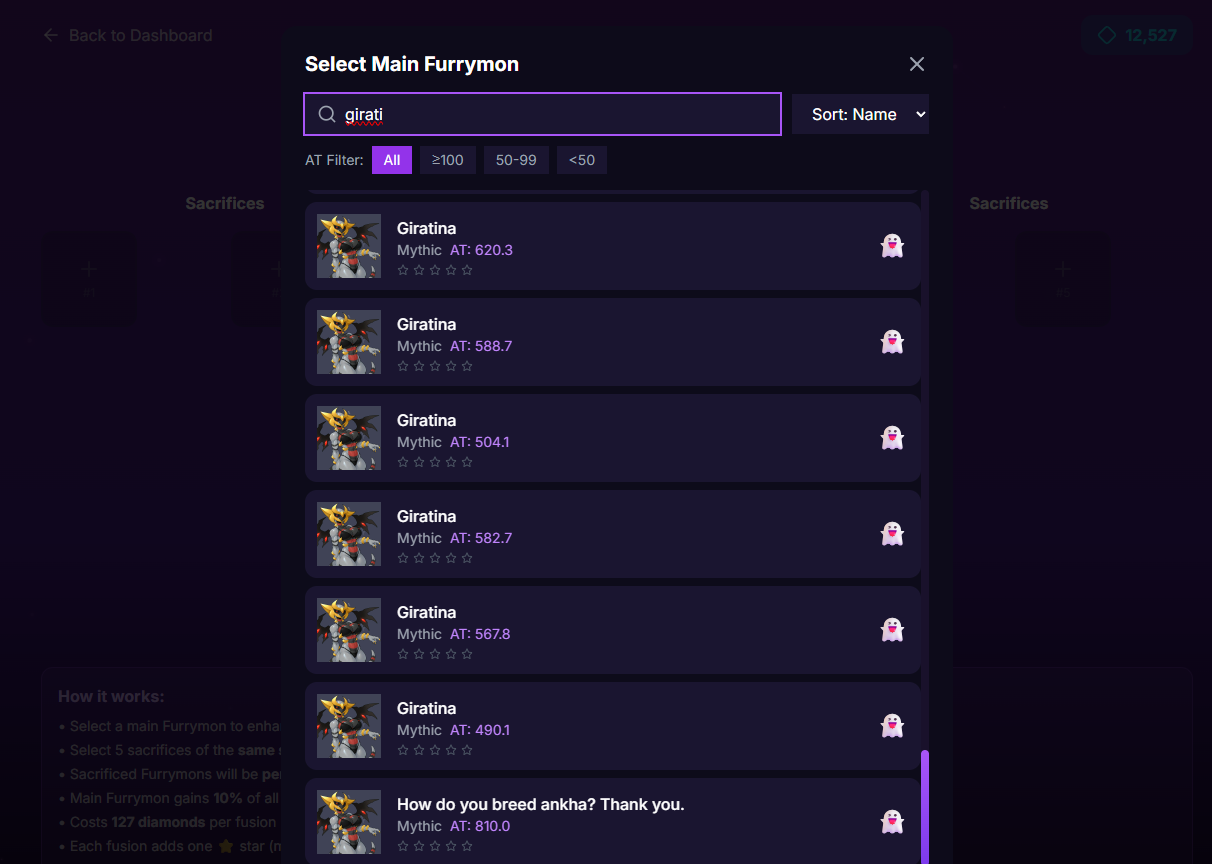Click ghost type icon on AT 810.0 row

point(892,822)
